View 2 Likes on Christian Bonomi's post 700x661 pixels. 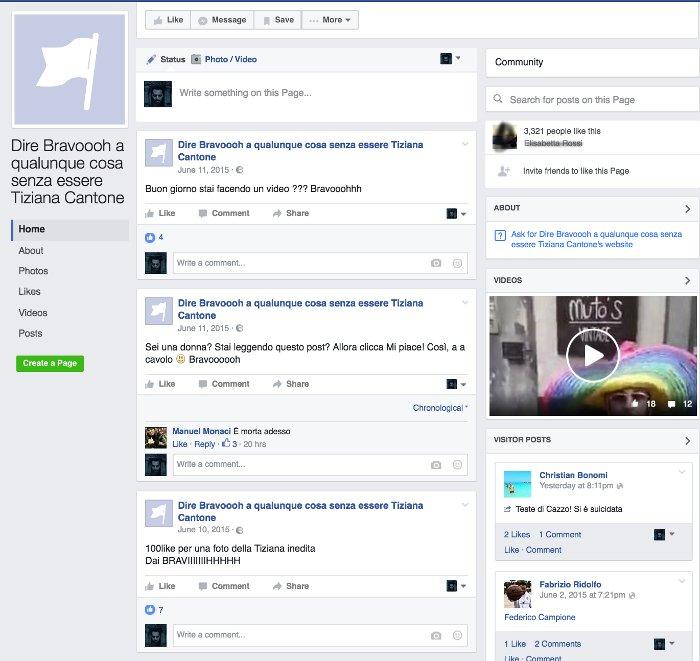tap(517, 534)
